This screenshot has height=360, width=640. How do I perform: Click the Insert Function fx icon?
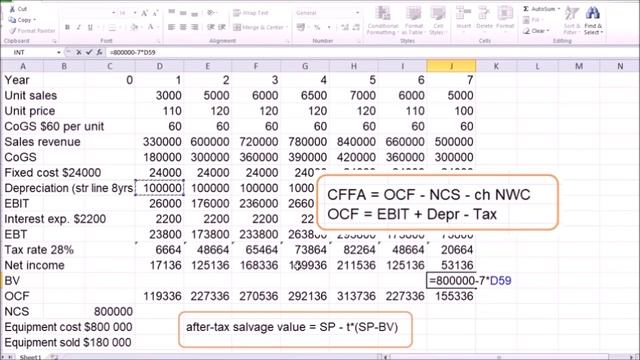99,52
